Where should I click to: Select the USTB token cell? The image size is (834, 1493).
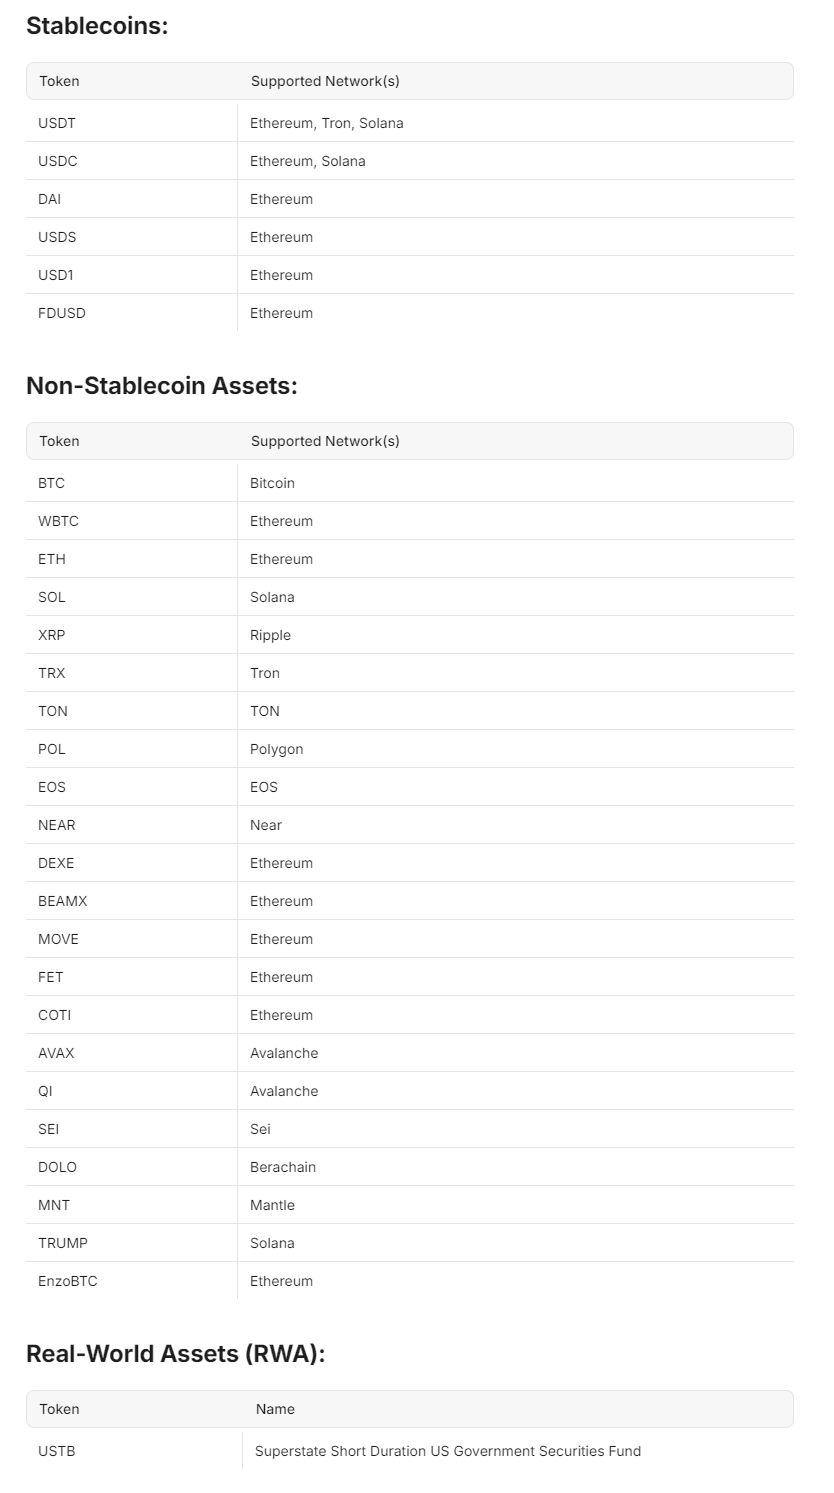pos(134,1451)
